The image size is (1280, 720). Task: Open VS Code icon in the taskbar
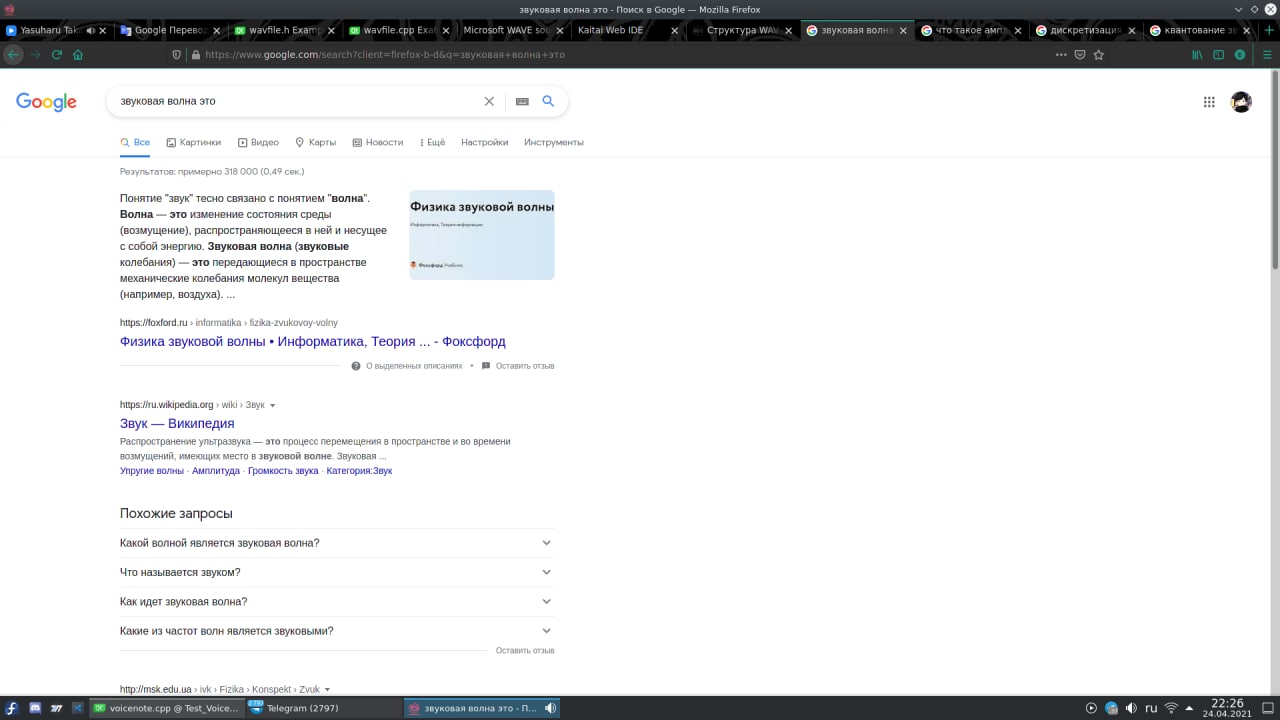tap(78, 708)
